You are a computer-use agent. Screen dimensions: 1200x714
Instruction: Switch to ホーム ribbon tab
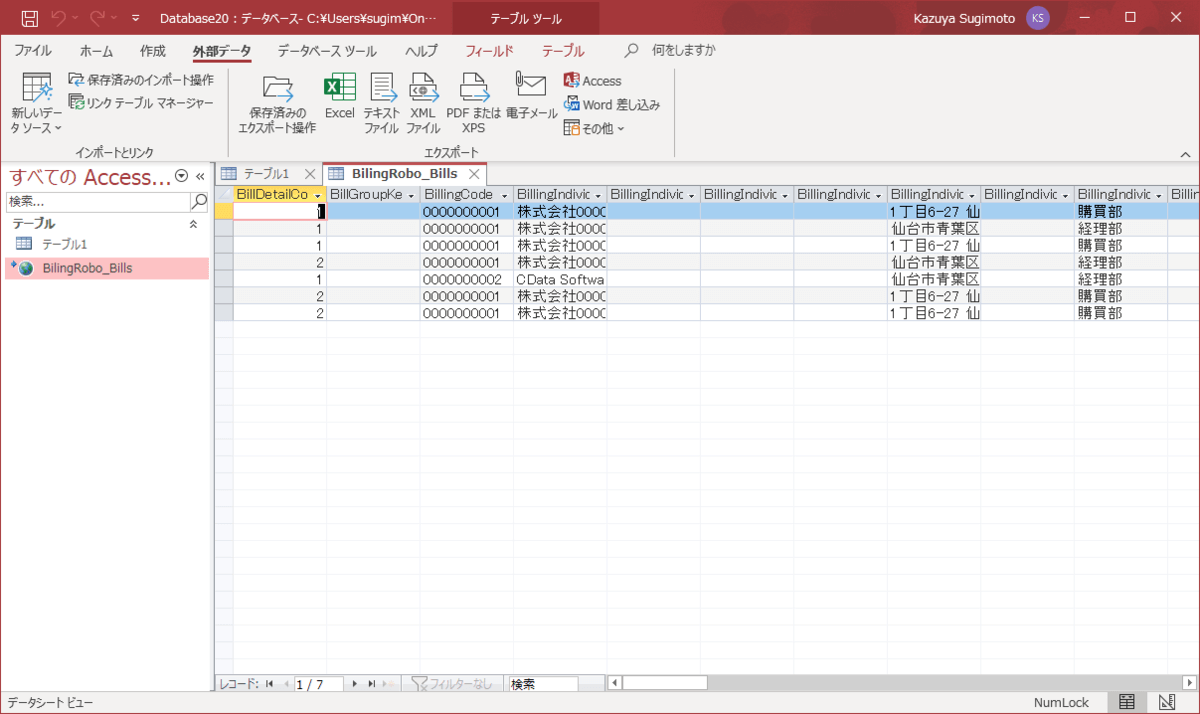[97, 51]
